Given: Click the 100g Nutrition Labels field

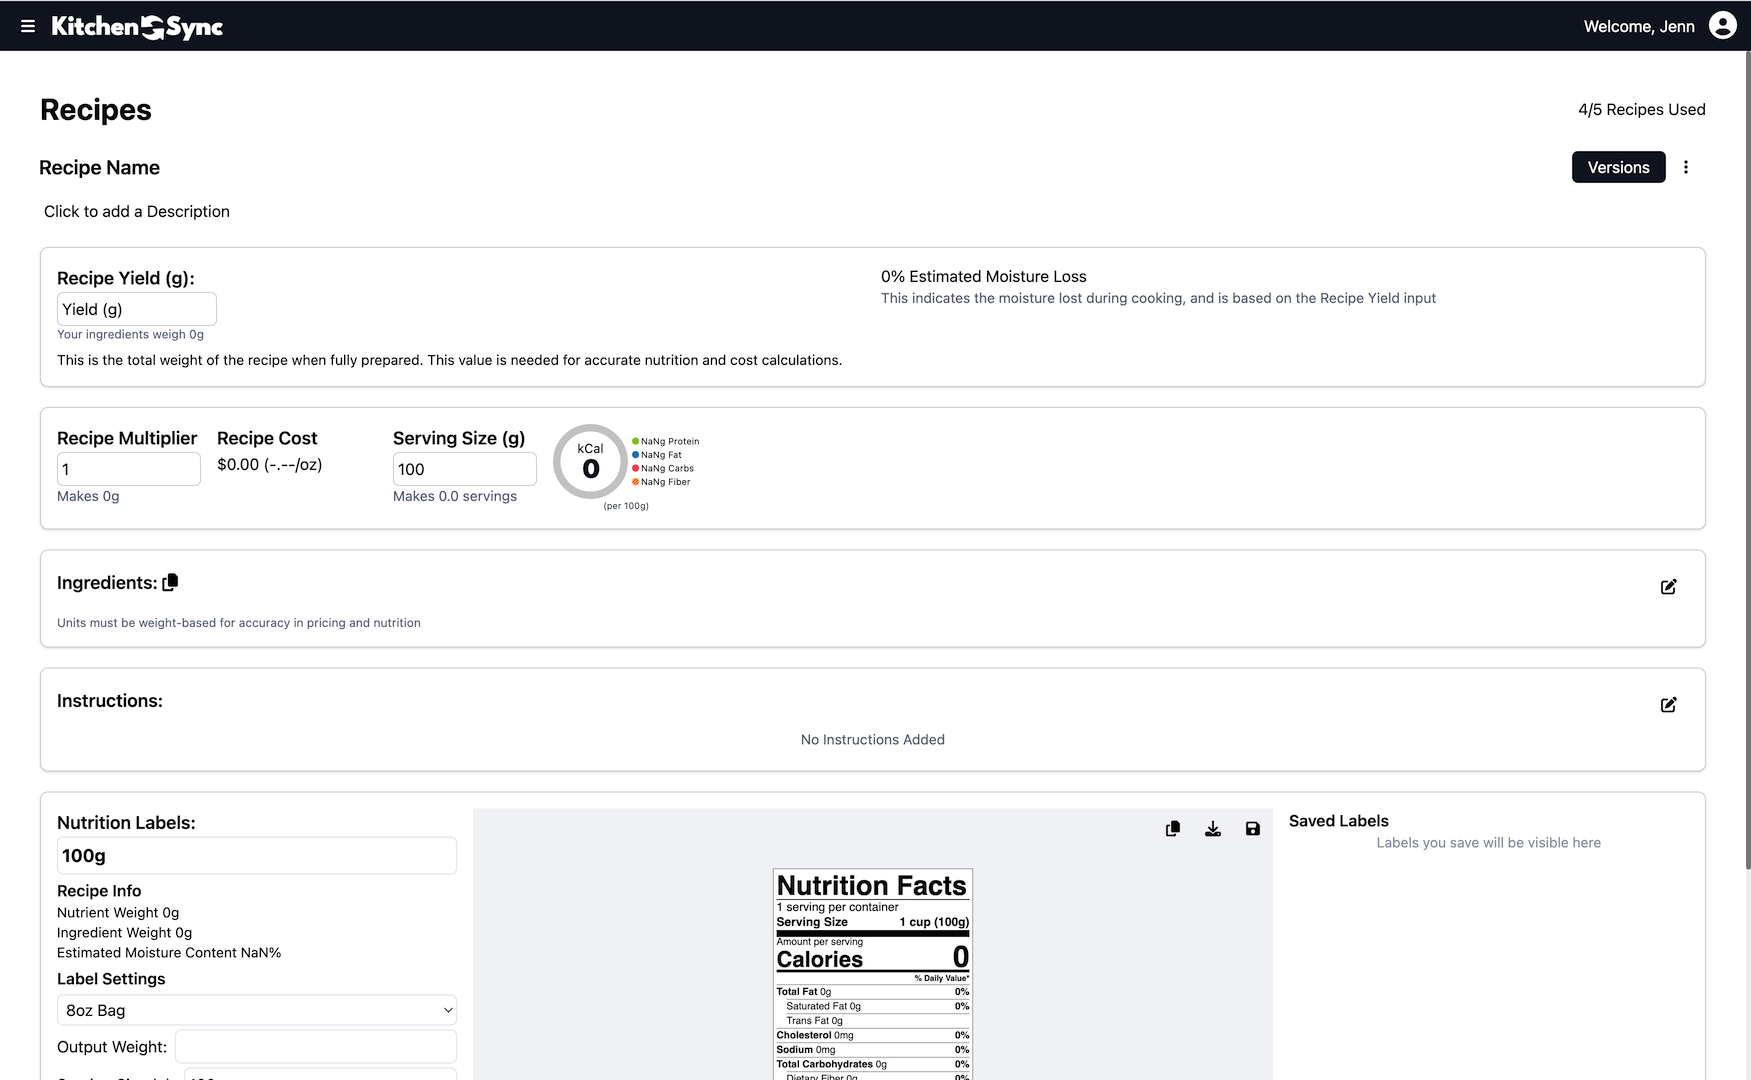Looking at the screenshot, I should pos(256,855).
